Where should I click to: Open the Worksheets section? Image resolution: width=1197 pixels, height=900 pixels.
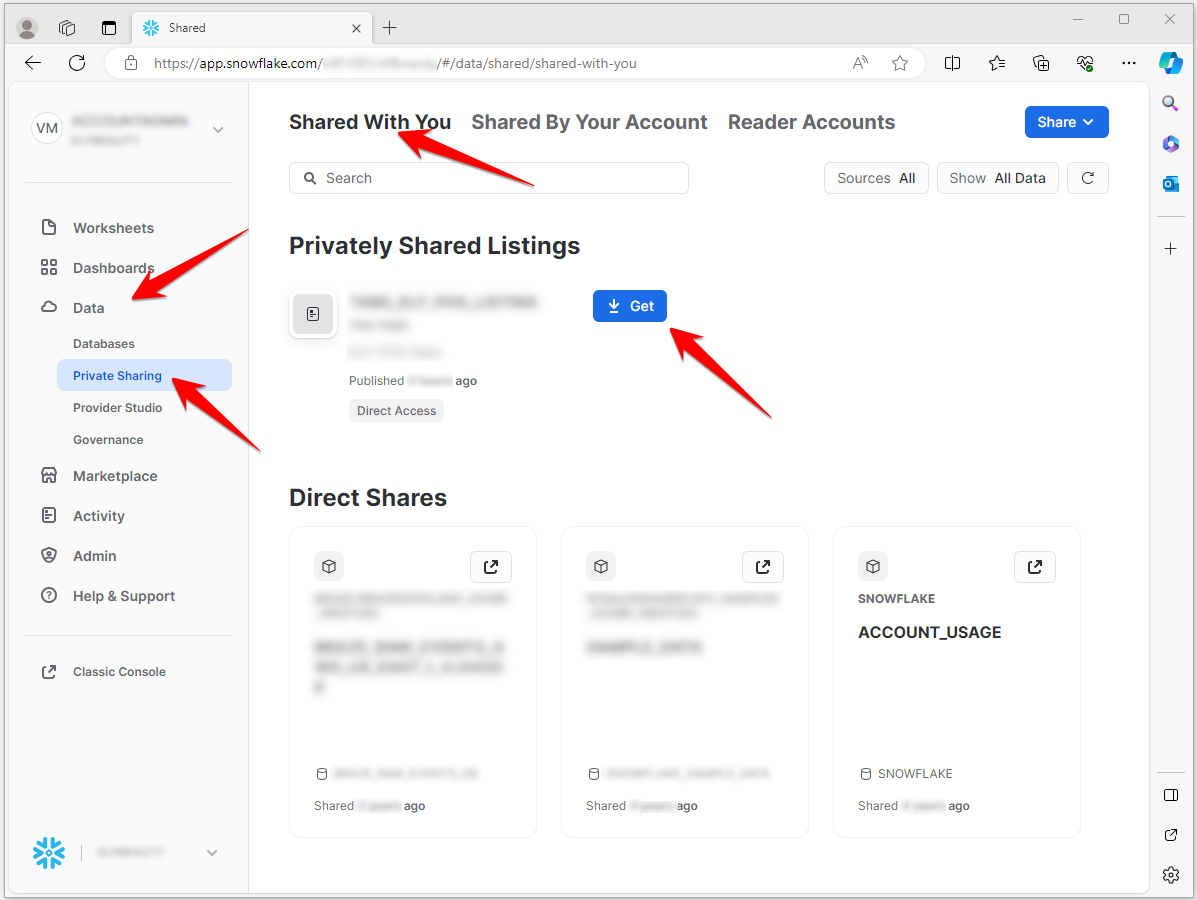coord(113,227)
